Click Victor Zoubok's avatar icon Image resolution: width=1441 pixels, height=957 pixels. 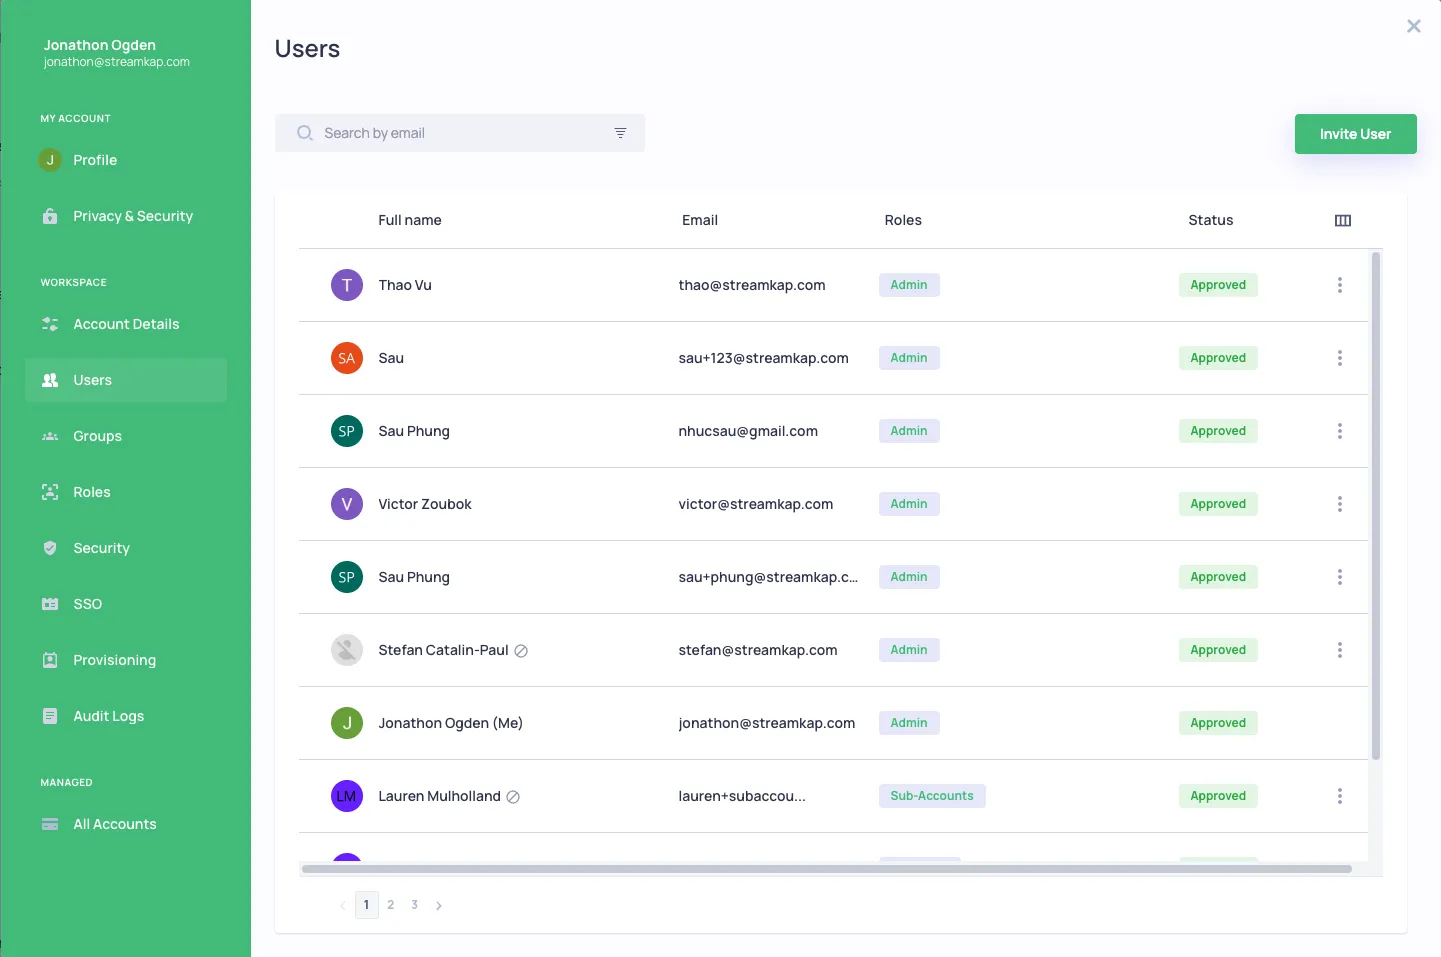[x=347, y=504]
